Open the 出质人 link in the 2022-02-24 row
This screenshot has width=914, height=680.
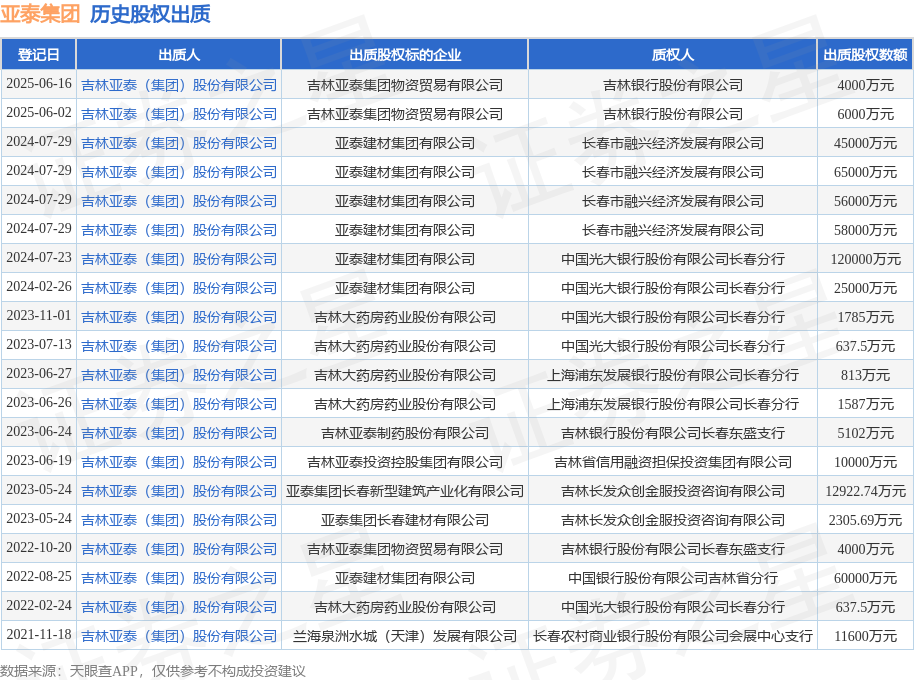click(179, 607)
